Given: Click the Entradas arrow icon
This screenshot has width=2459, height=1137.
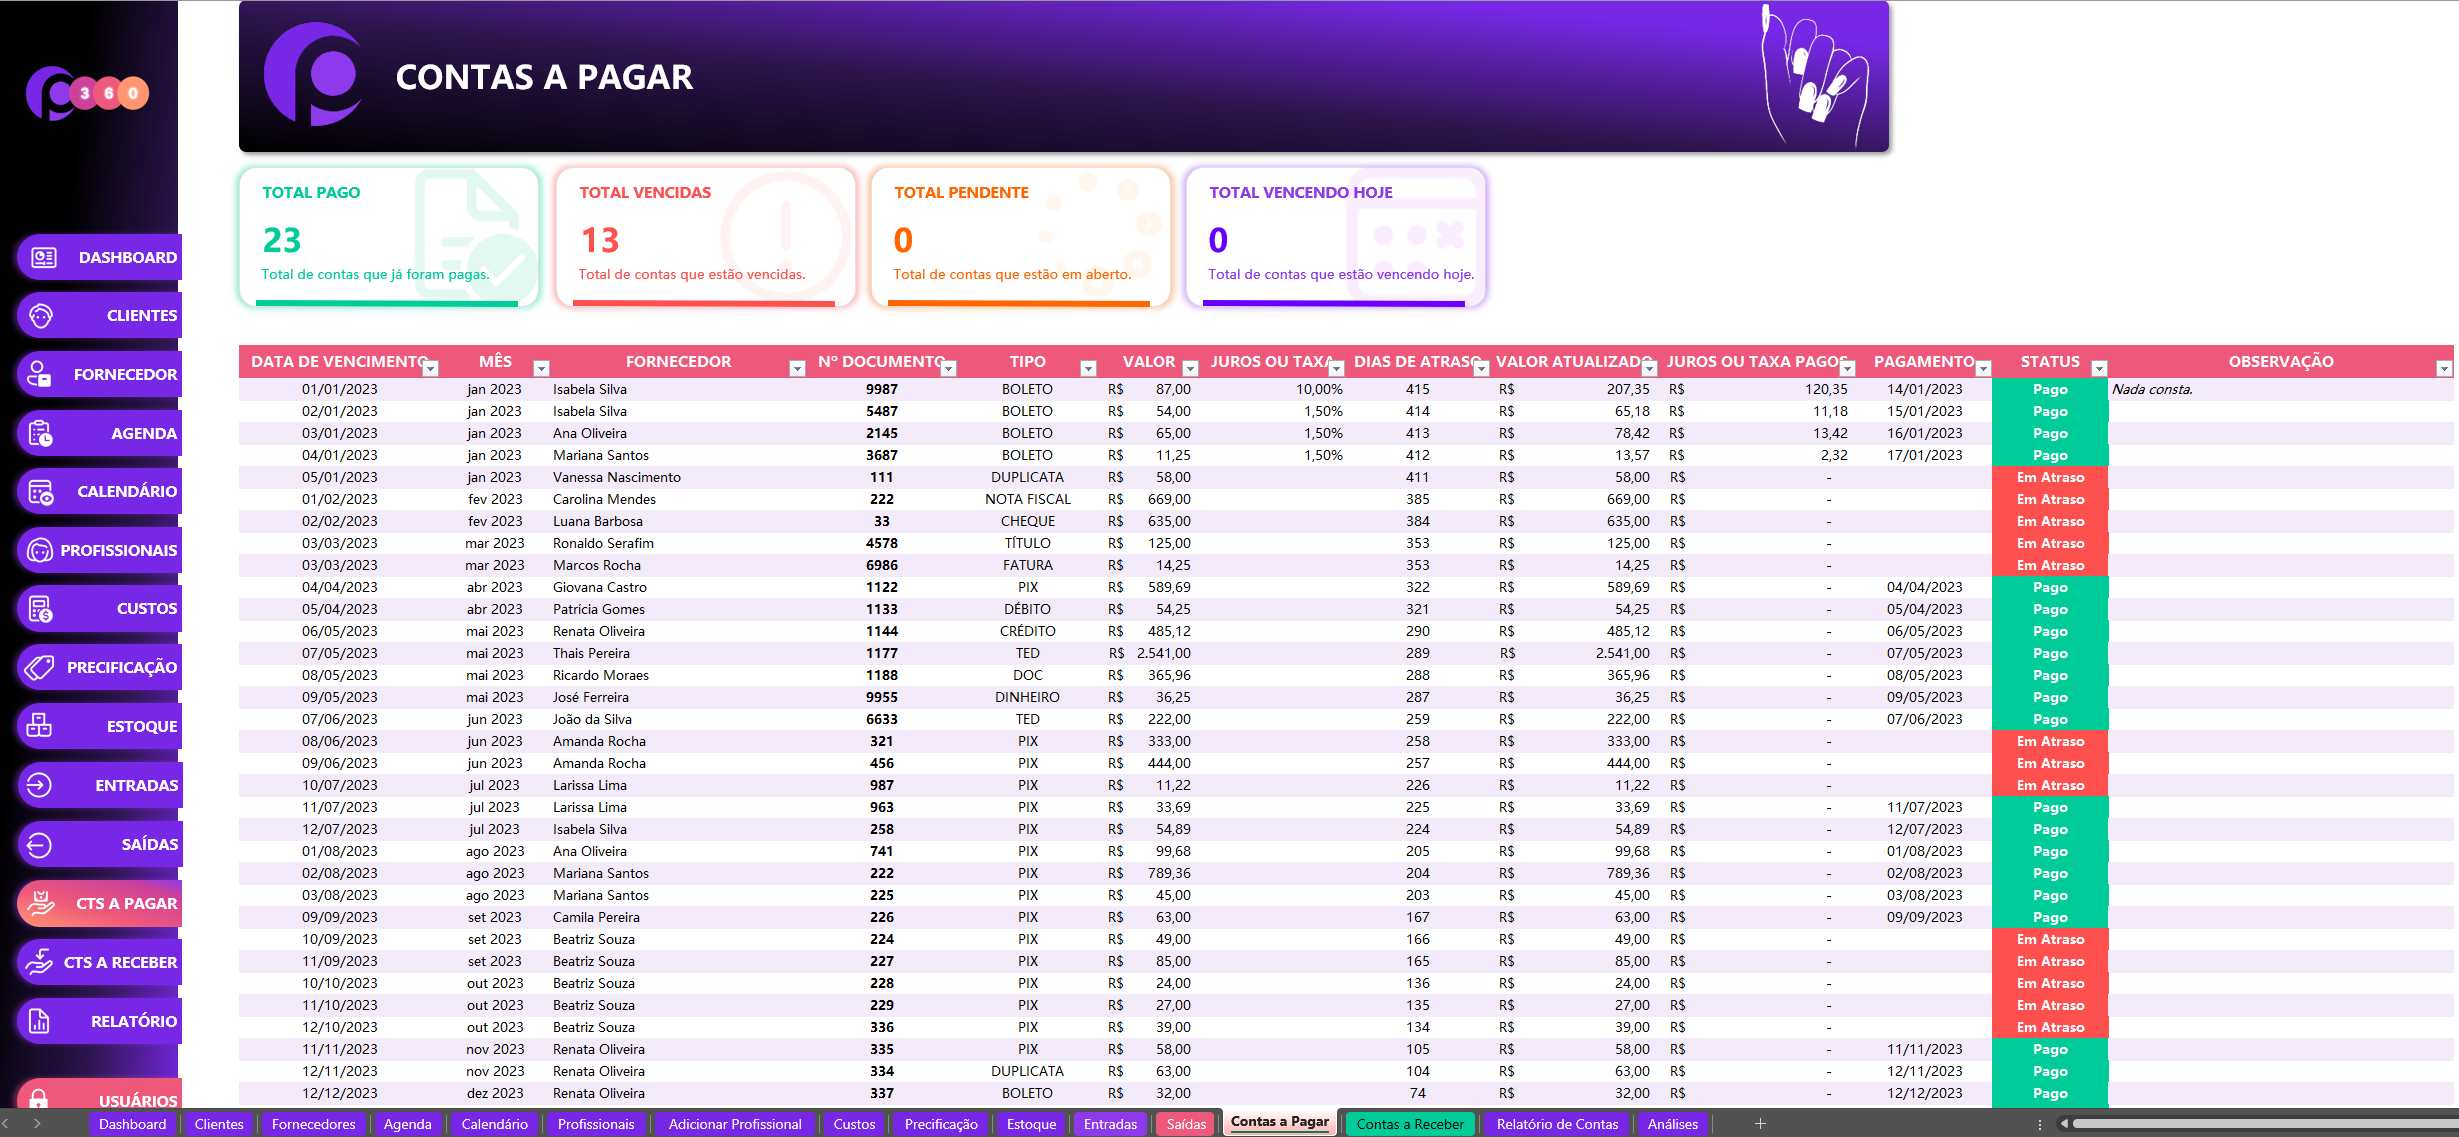Looking at the screenshot, I should (x=39, y=785).
